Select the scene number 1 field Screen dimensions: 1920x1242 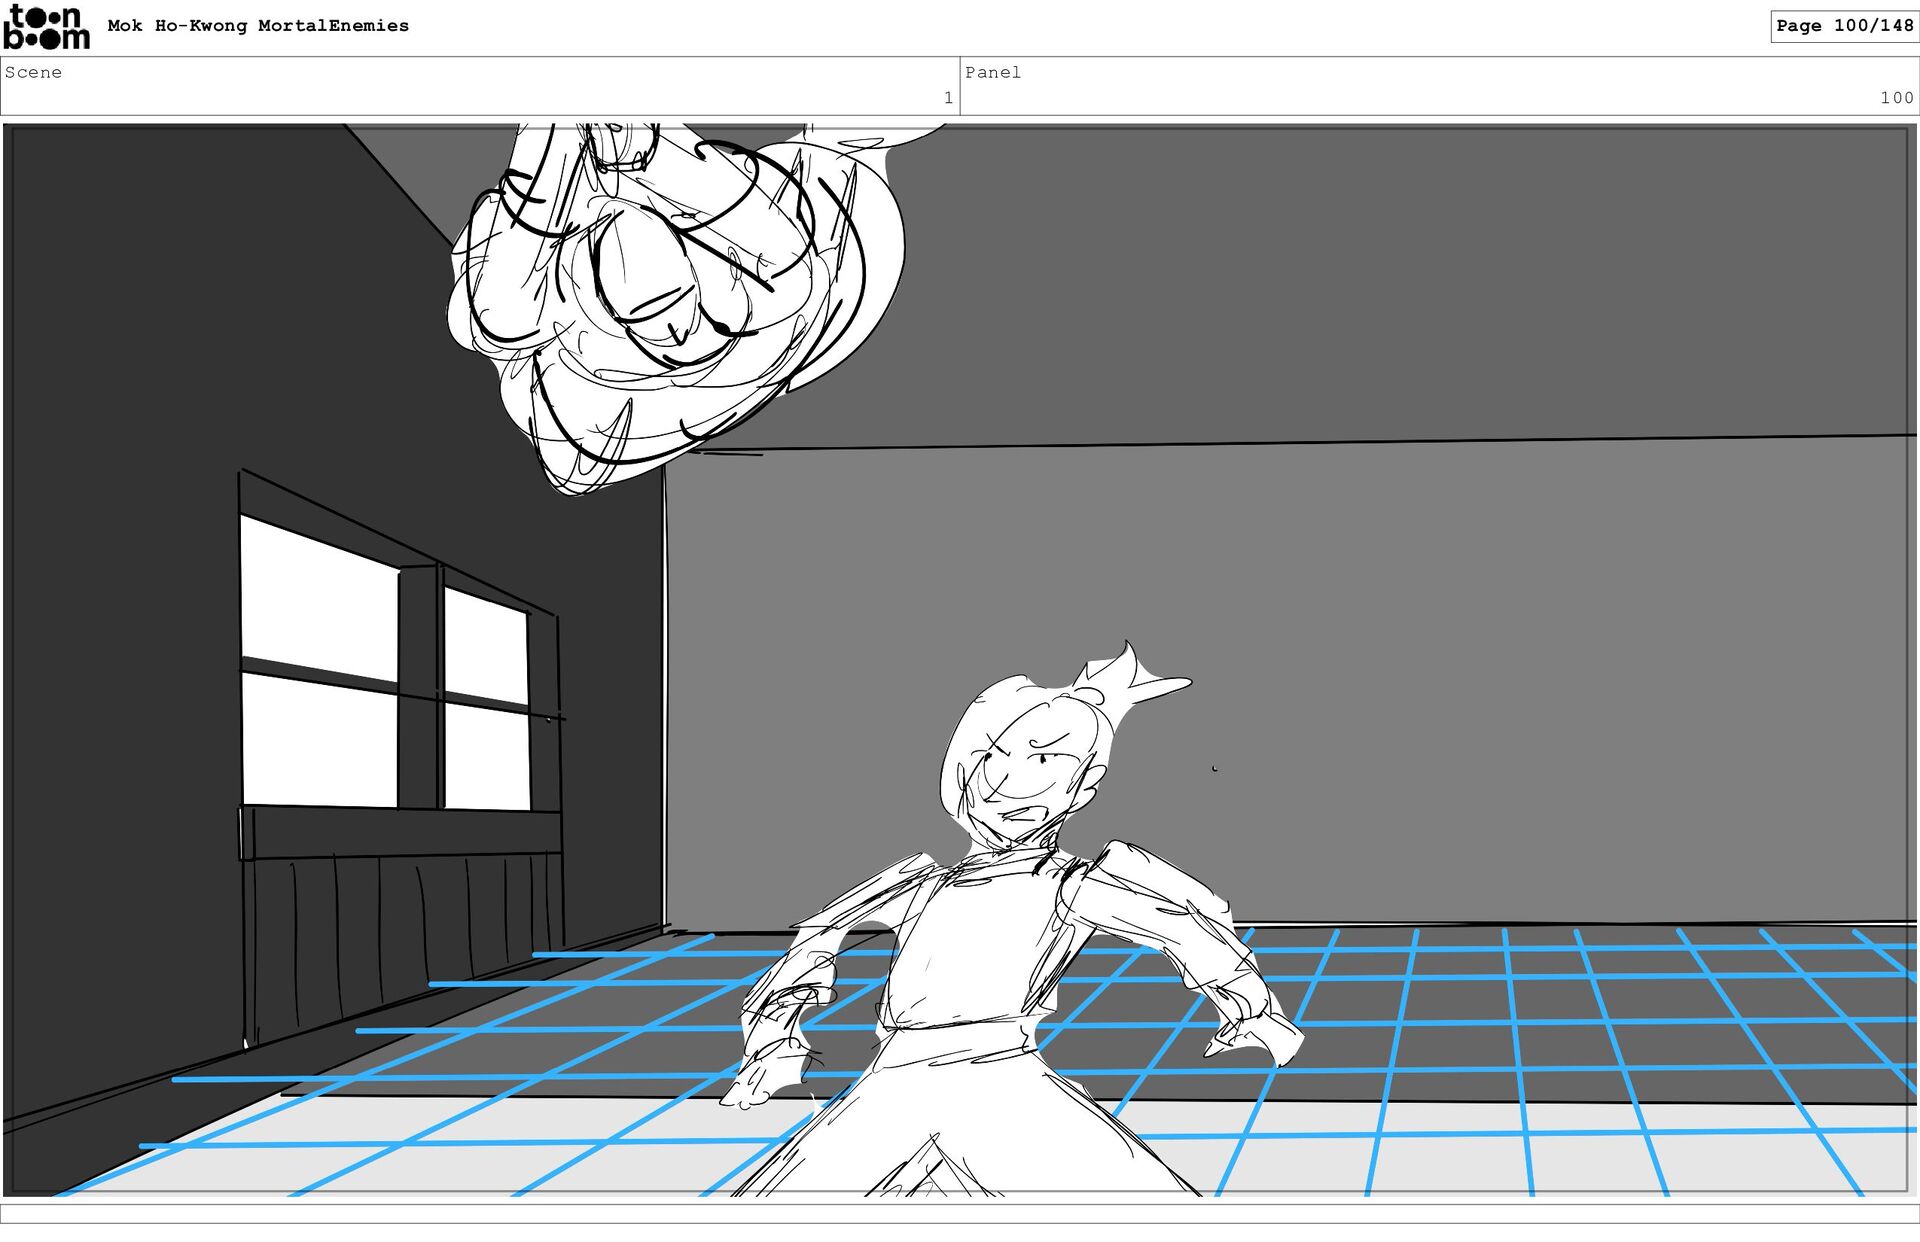pyautogui.click(x=948, y=98)
